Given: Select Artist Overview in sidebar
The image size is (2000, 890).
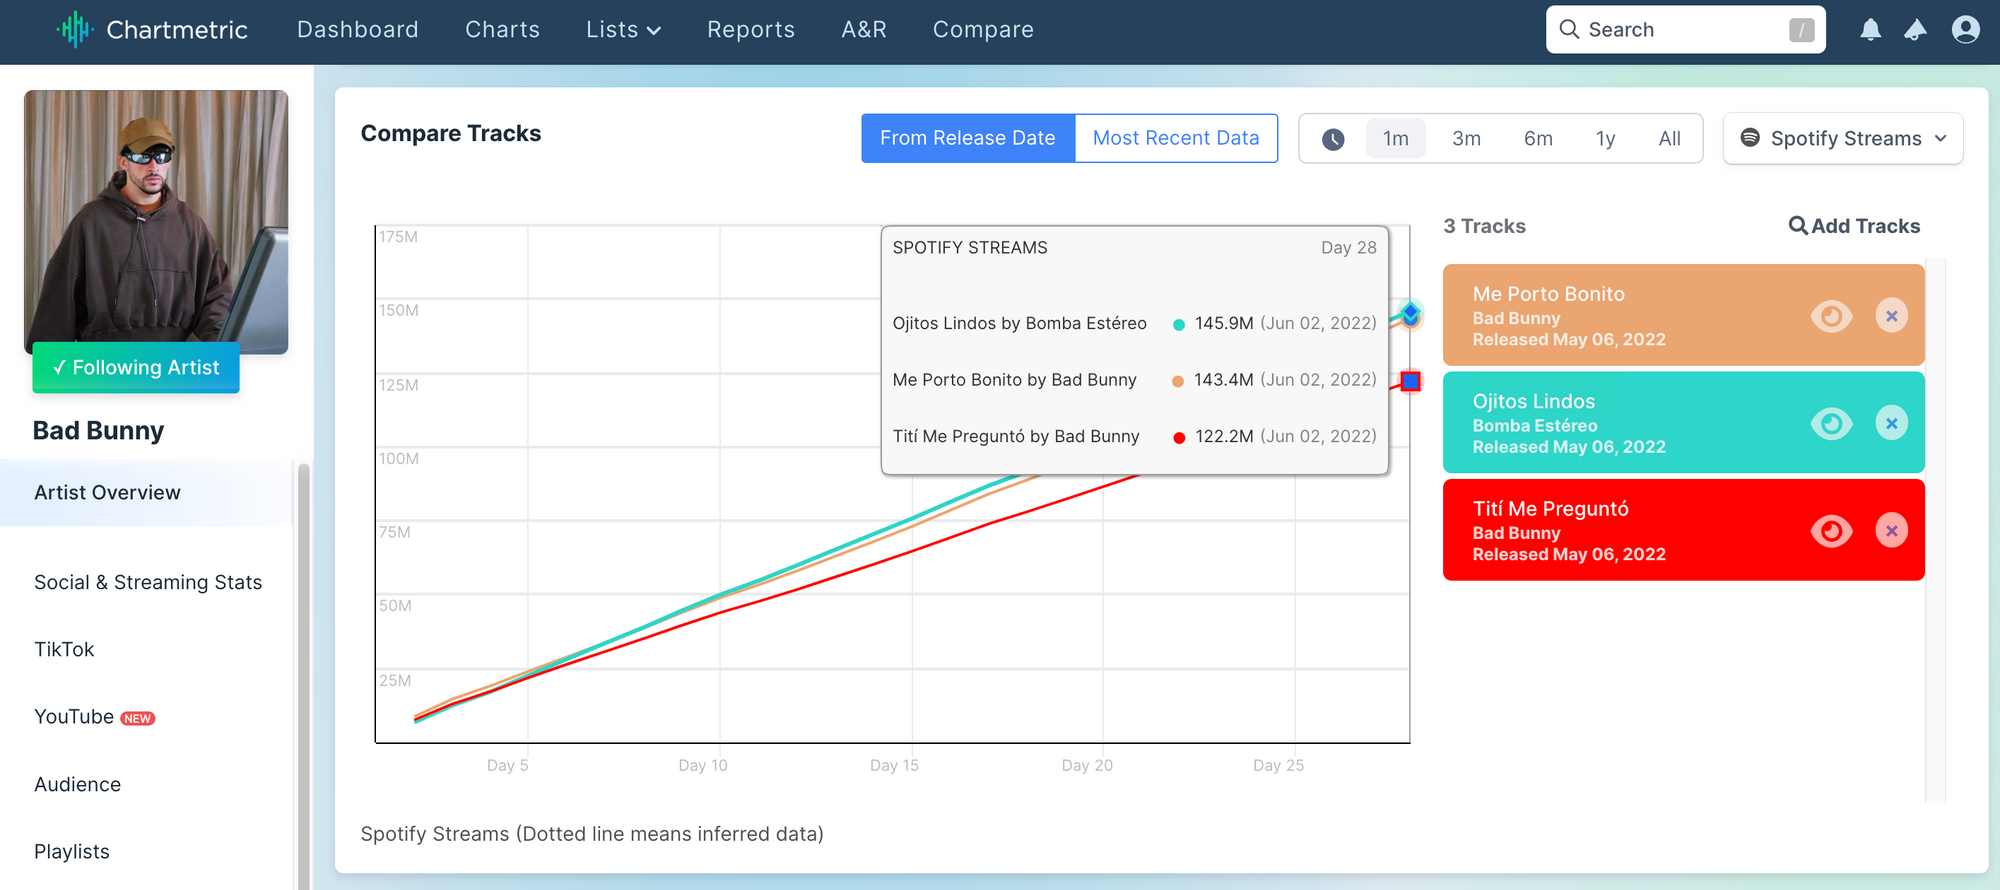Looking at the screenshot, I should click(147, 493).
